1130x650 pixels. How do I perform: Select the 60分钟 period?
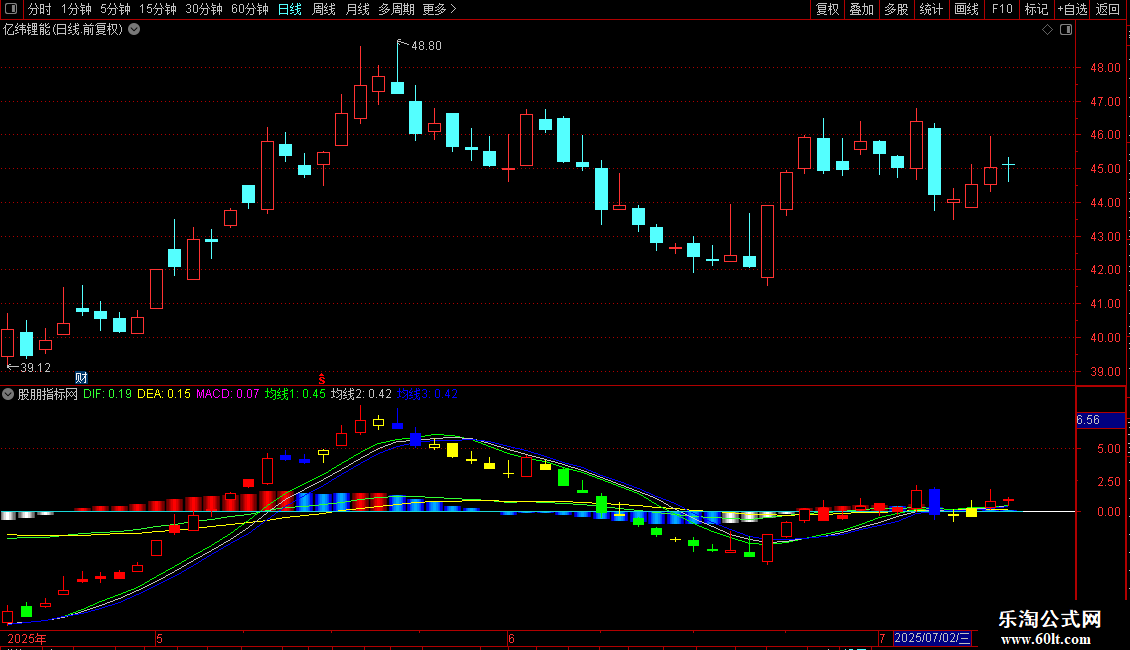(249, 9)
